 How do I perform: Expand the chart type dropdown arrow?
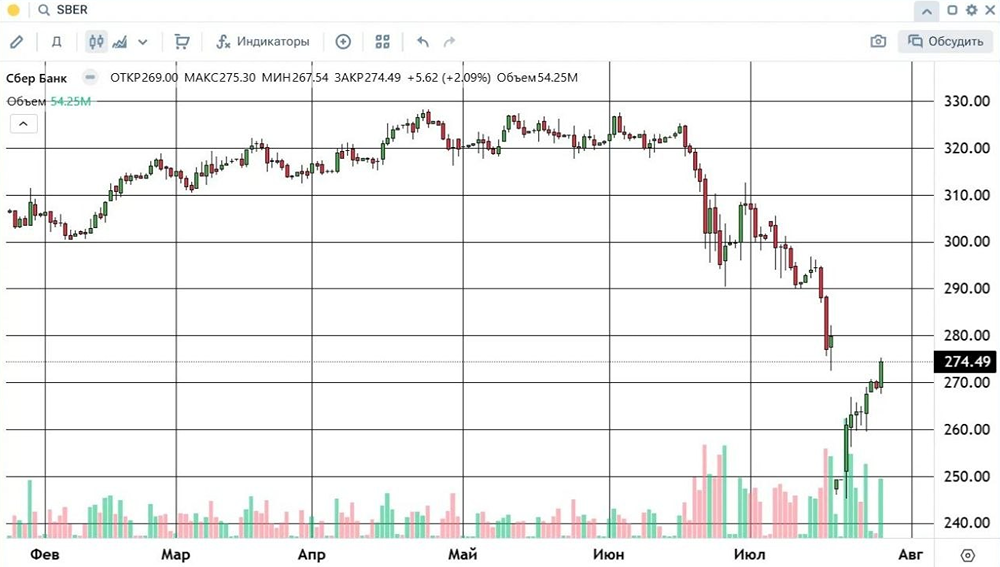click(x=143, y=42)
